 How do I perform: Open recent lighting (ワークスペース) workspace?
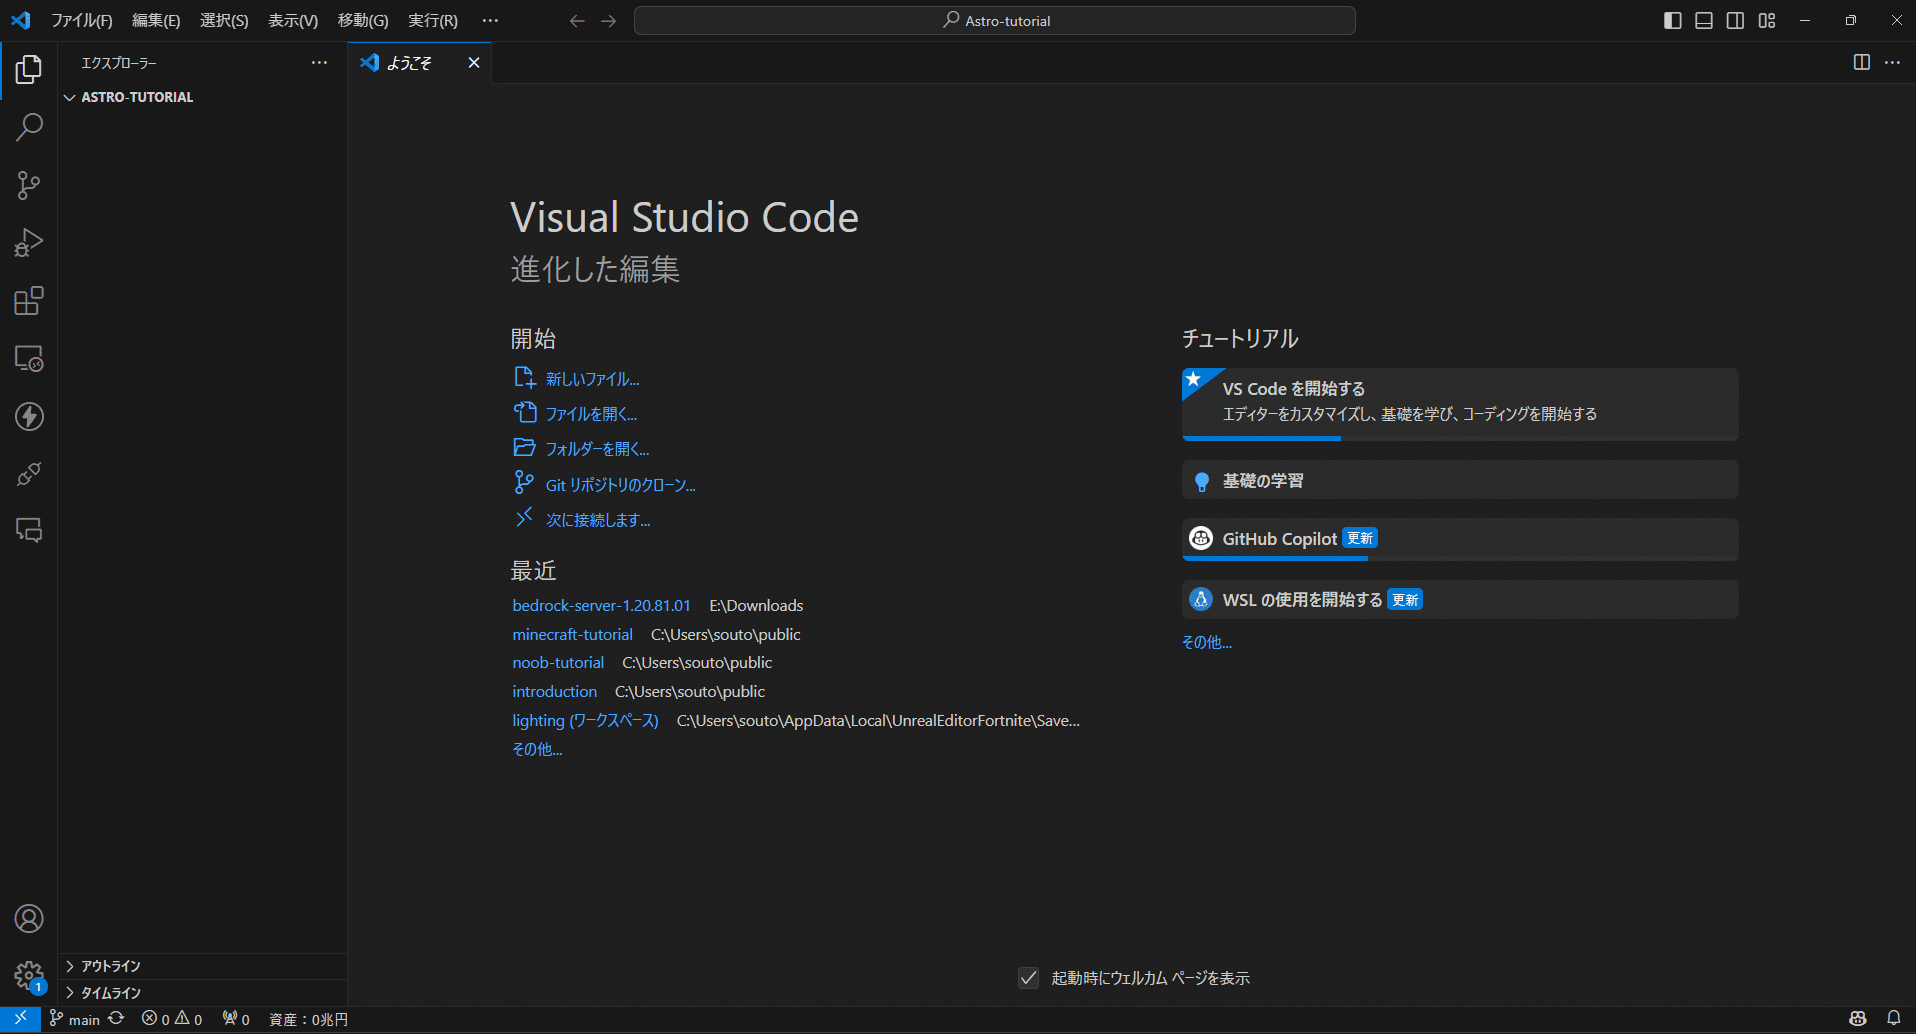585,721
